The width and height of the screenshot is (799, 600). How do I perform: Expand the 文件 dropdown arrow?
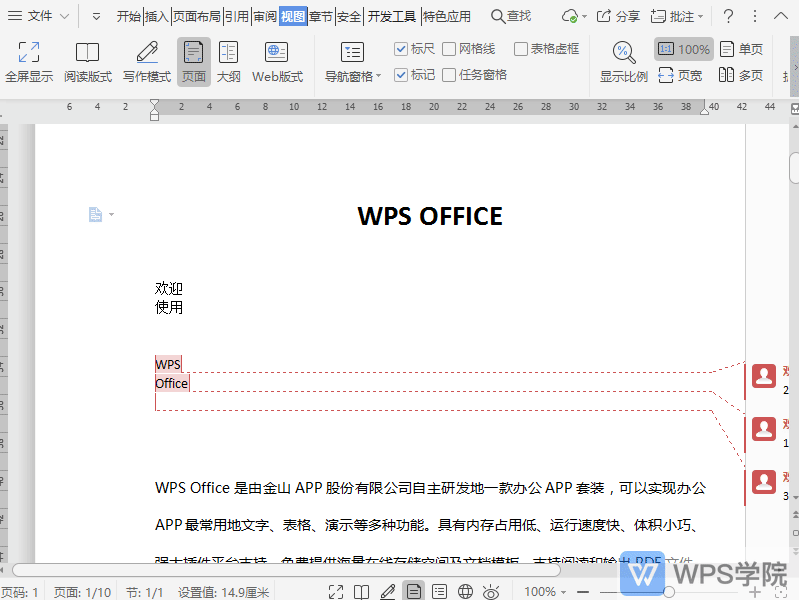(x=64, y=16)
